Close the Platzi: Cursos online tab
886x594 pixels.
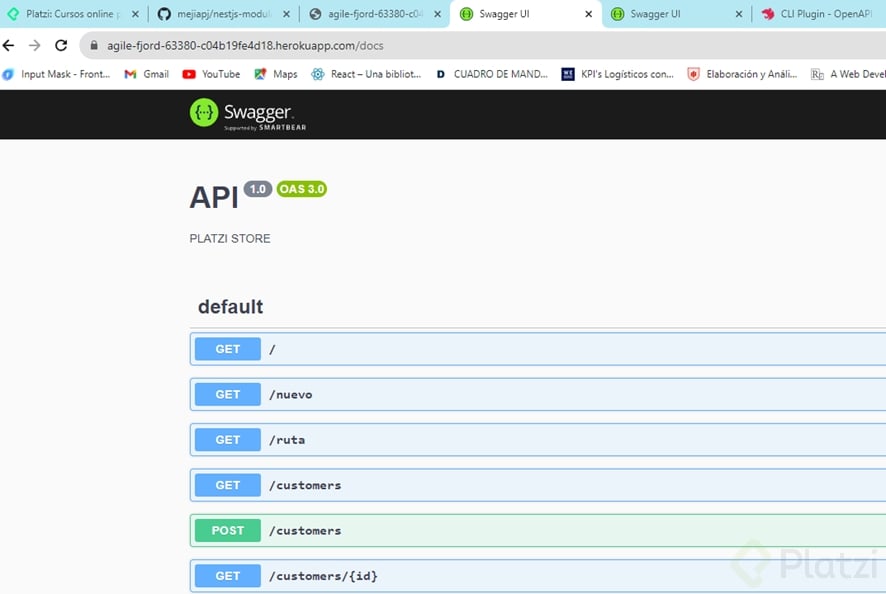(135, 14)
